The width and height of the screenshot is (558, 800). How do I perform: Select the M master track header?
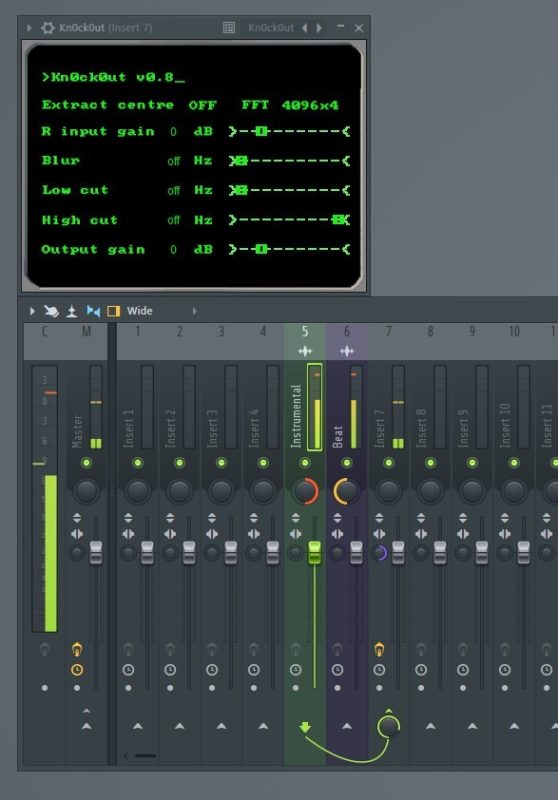(x=86, y=332)
